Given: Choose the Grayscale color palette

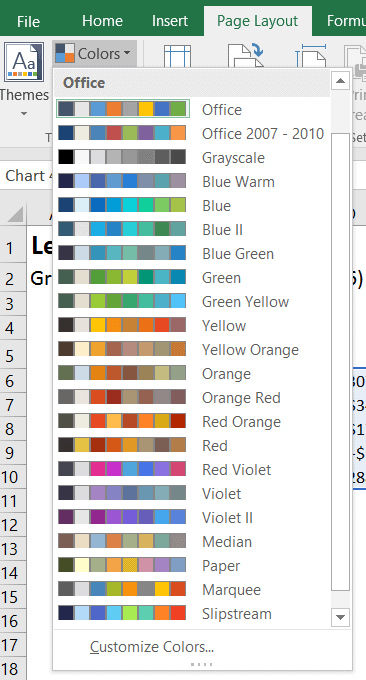Looking at the screenshot, I should click(x=192, y=157).
